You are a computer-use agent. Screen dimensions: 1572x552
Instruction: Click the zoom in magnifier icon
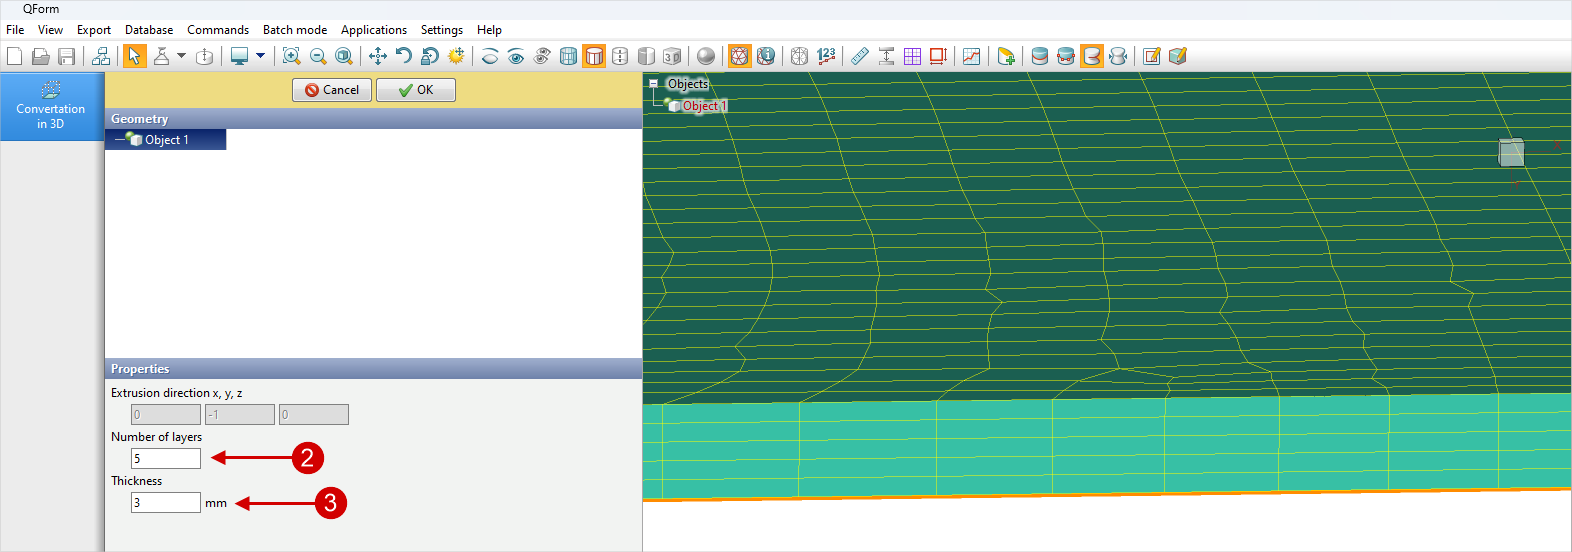tap(291, 56)
